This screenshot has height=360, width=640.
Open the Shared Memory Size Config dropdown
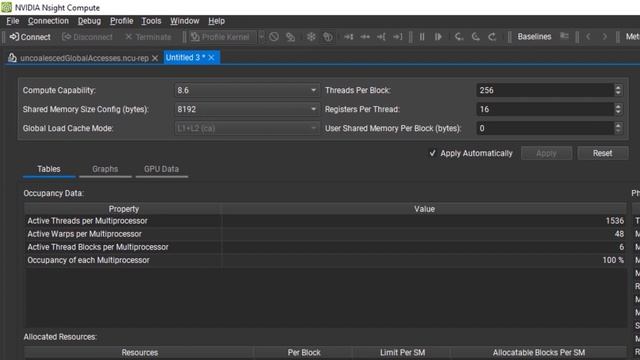point(247,109)
